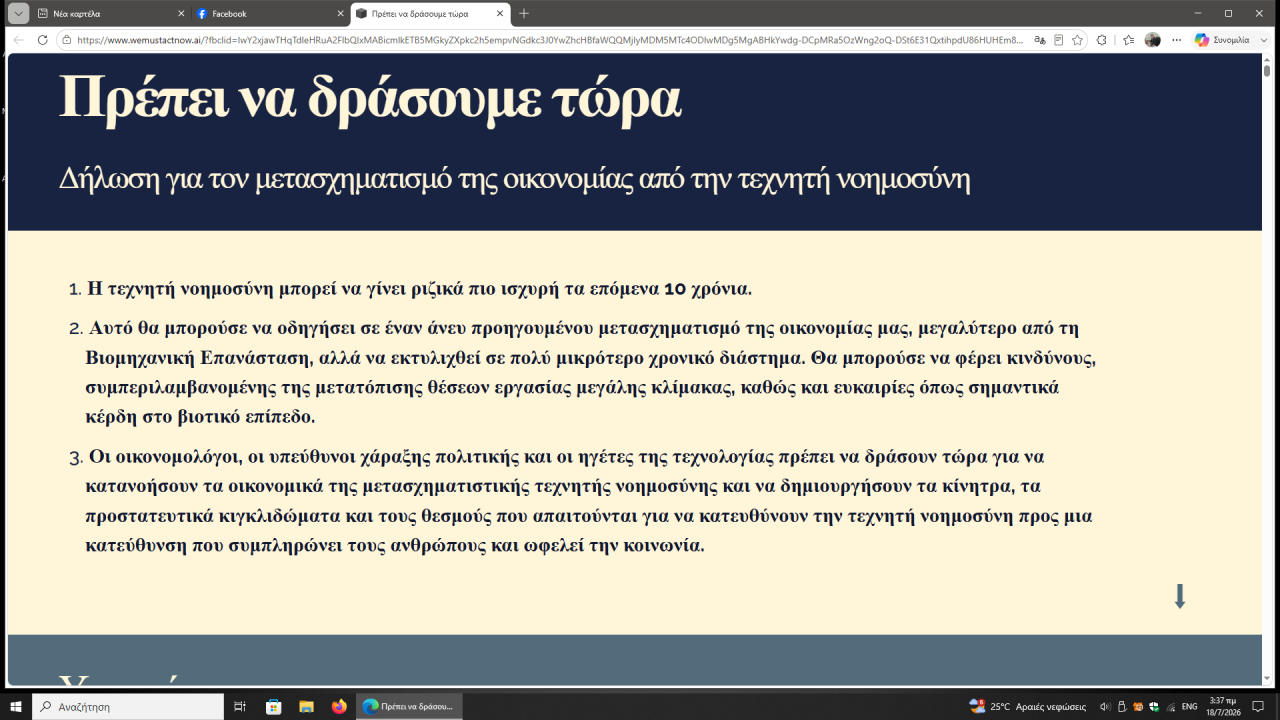Close the Πρέπει να δράσουμε τώρα tab
This screenshot has width=1280, height=720.
pyautogui.click(x=500, y=14)
